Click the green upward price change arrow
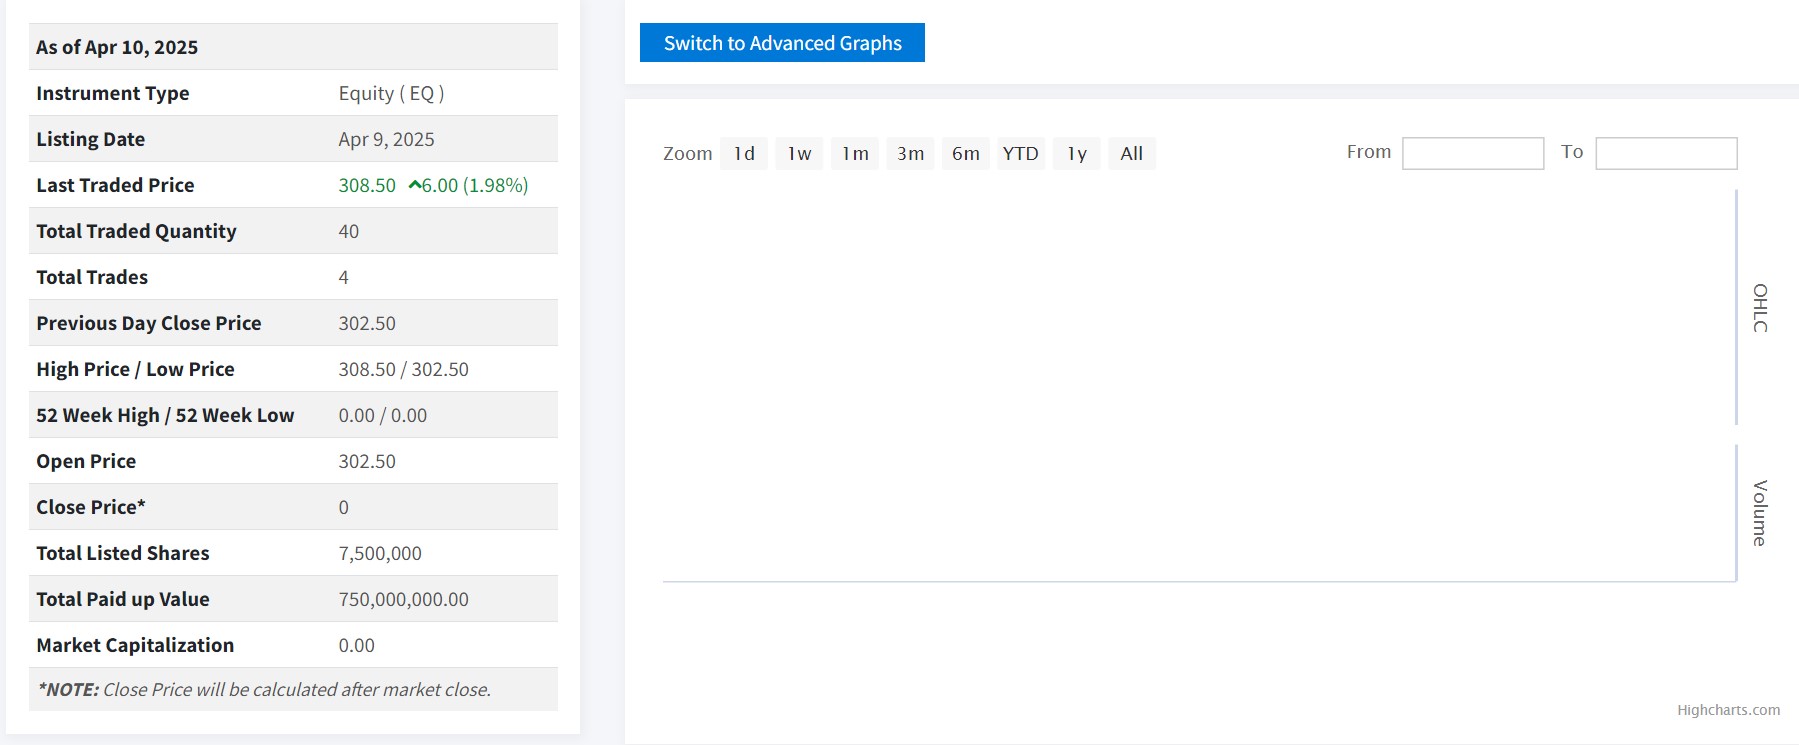Image resolution: width=1799 pixels, height=745 pixels. point(414,185)
